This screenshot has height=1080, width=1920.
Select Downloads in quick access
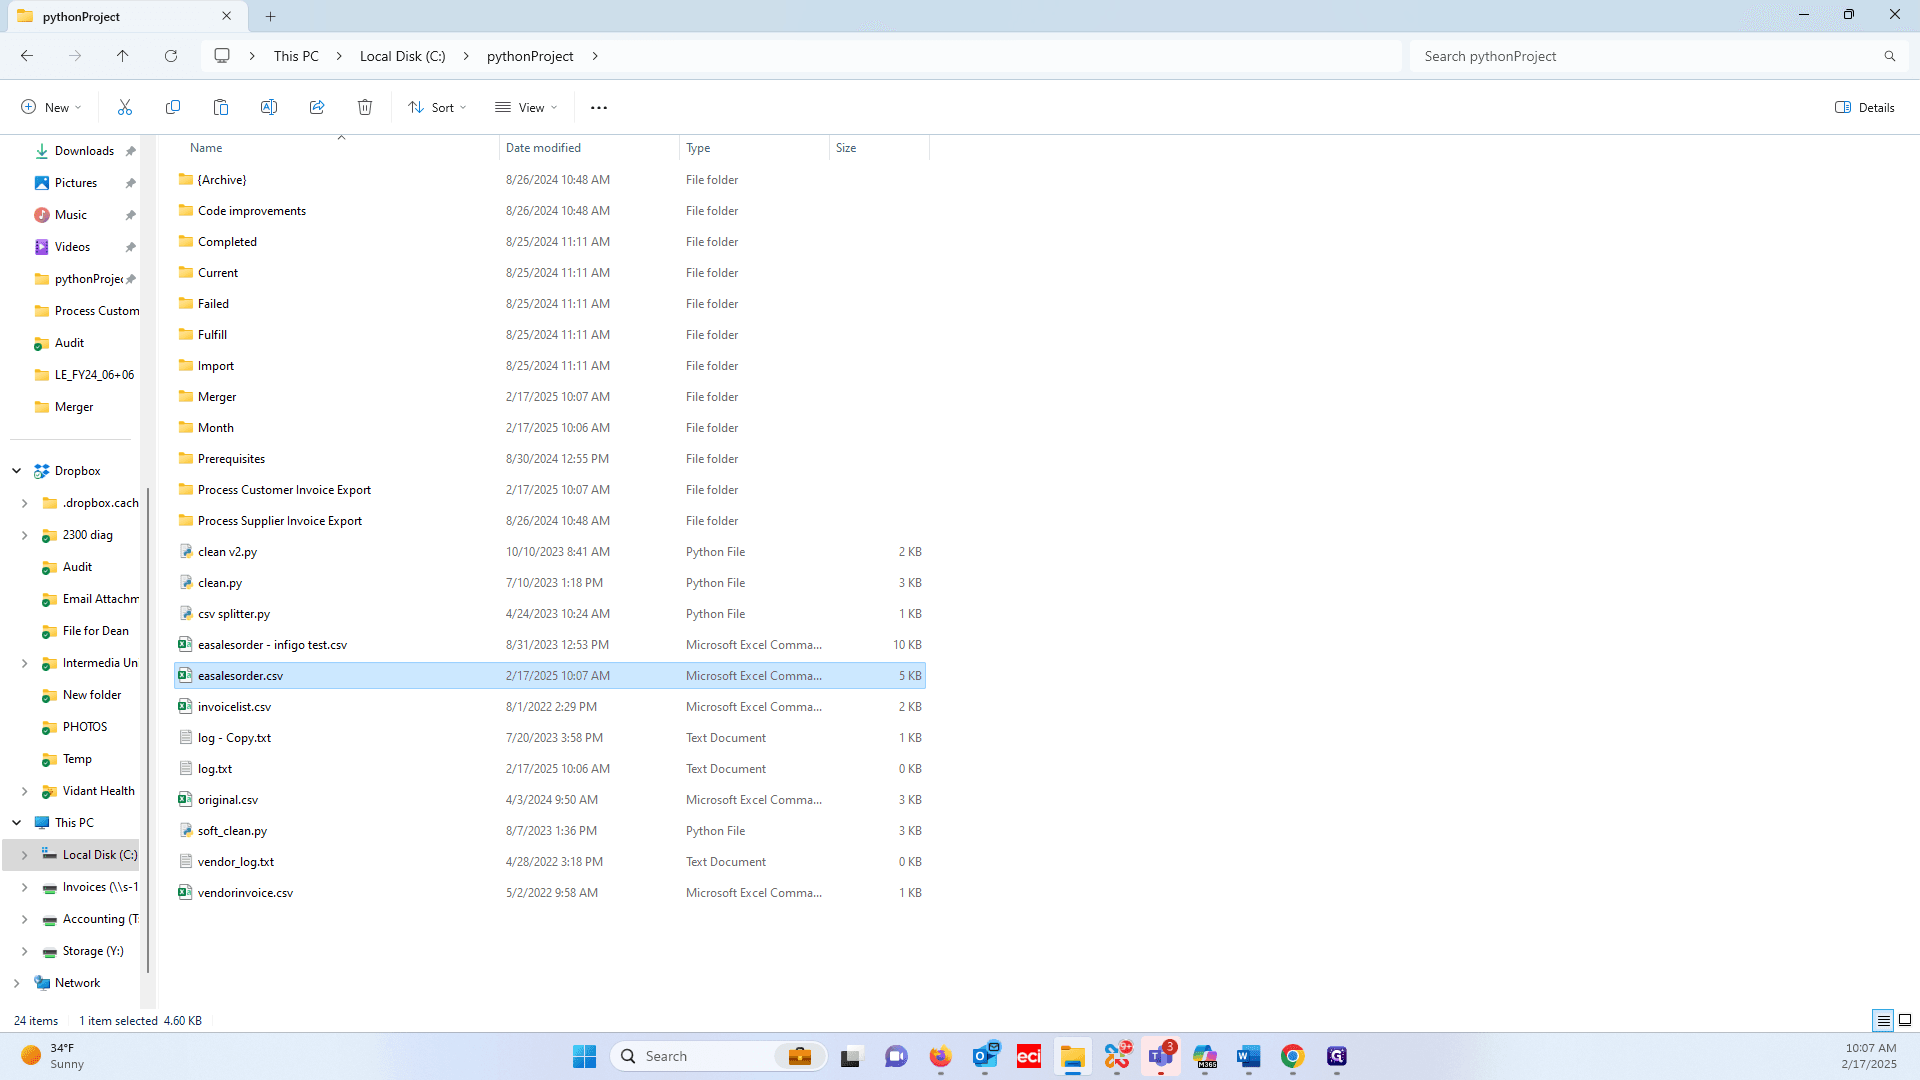point(84,151)
